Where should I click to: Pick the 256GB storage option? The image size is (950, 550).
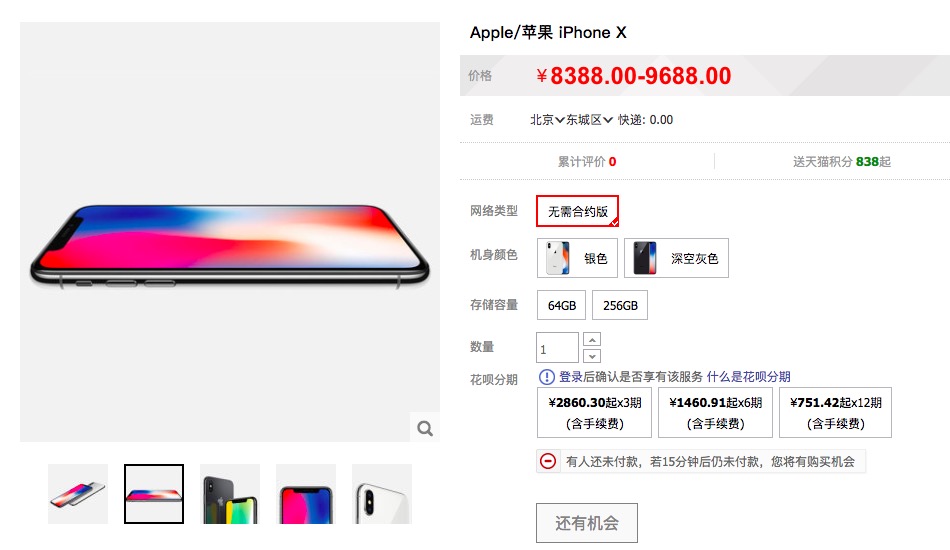[x=620, y=305]
